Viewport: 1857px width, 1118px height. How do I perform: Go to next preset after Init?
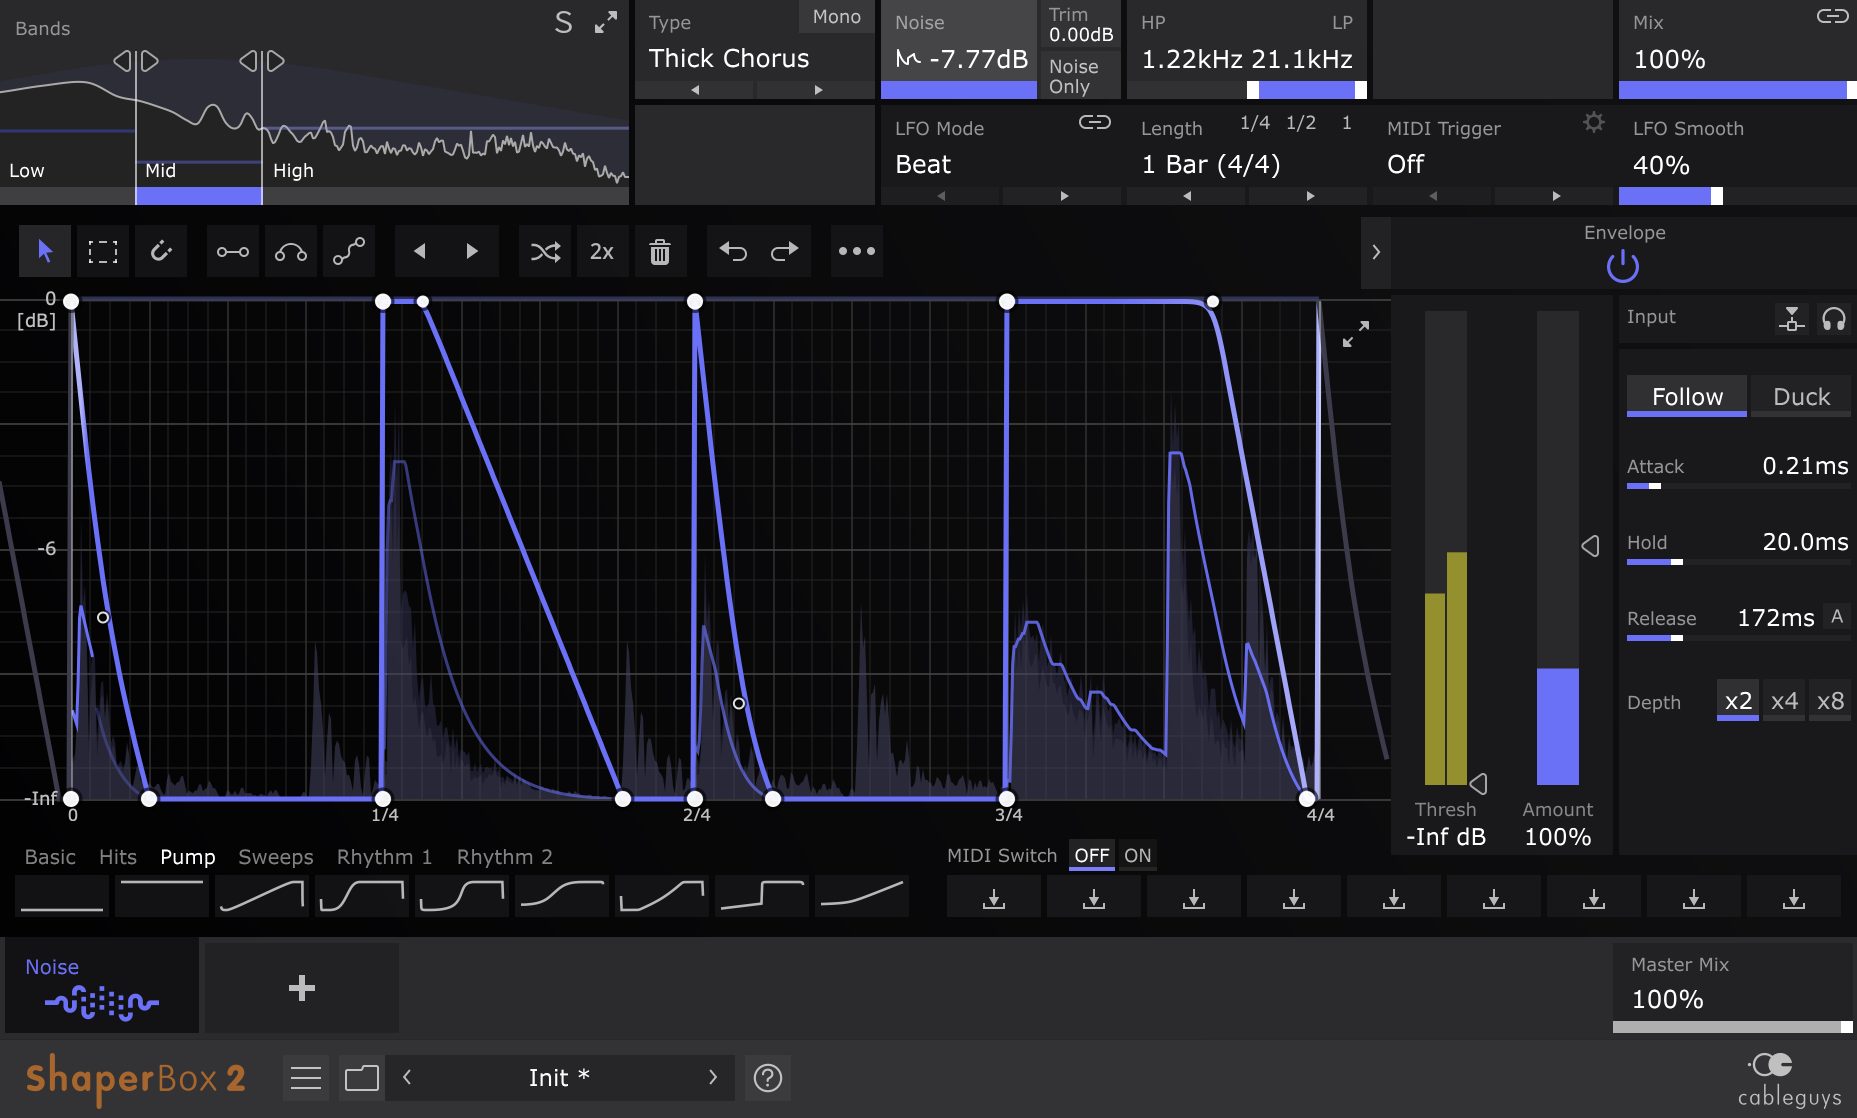(x=713, y=1077)
